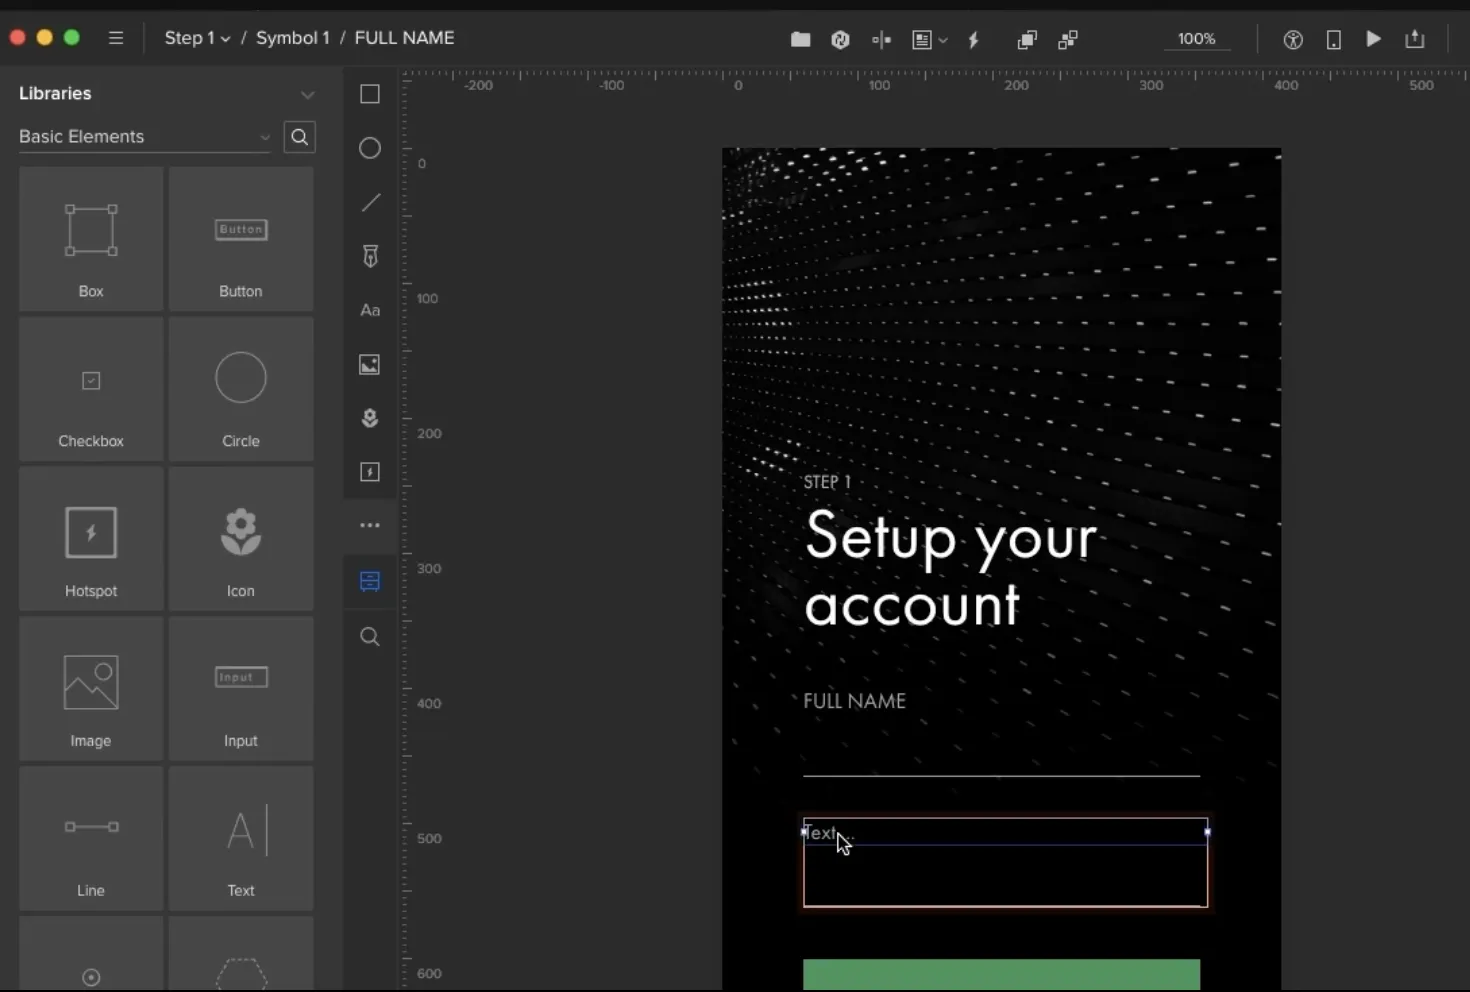This screenshot has height=992, width=1470.
Task: Open the Basic Elements library dropdown
Action: pos(144,137)
